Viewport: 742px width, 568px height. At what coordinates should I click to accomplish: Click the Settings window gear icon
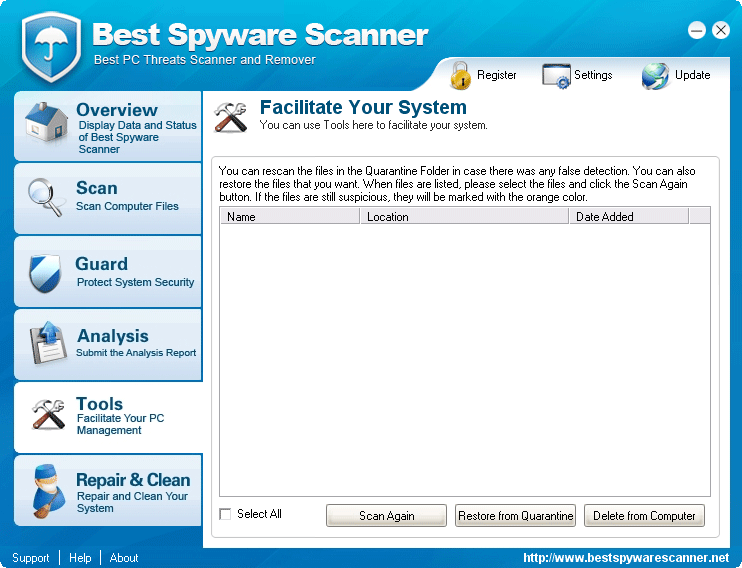[x=556, y=76]
